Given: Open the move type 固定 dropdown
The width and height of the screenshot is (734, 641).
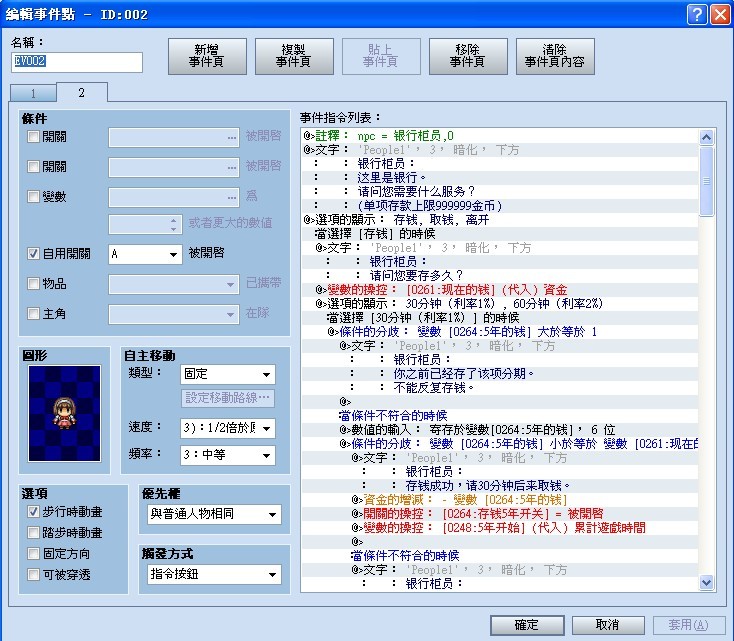Looking at the screenshot, I should click(228, 374).
